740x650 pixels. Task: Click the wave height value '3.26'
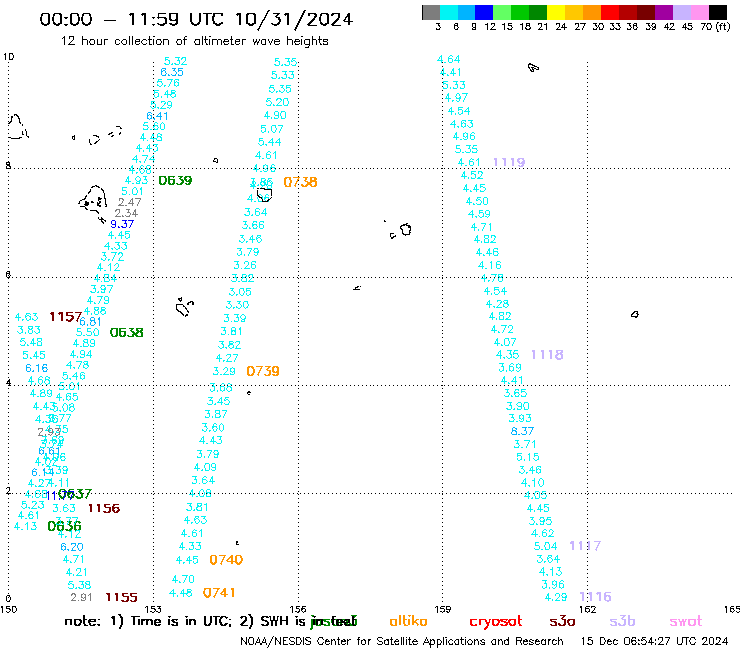(245, 265)
